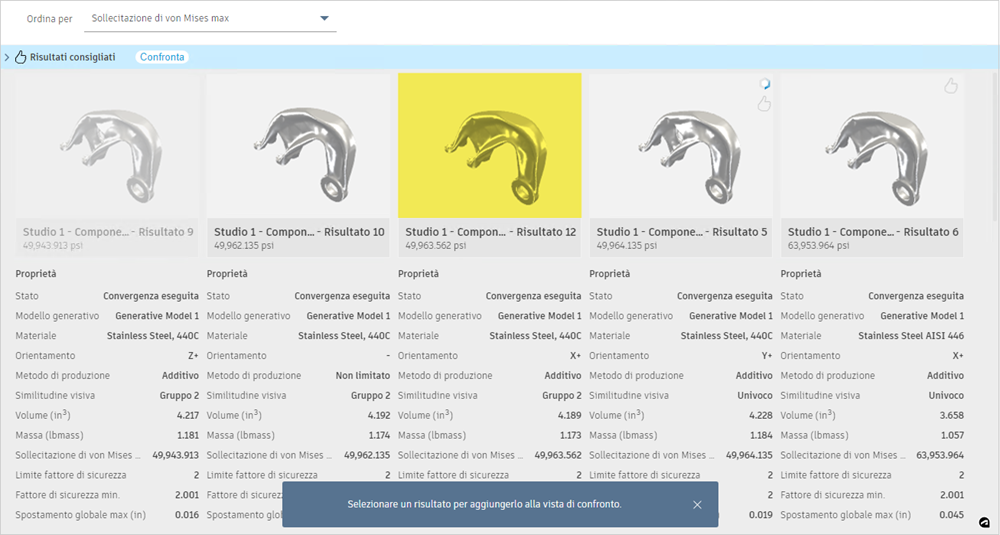The height and width of the screenshot is (535, 1000).
Task: Click the Confronta button
Action: click(162, 57)
